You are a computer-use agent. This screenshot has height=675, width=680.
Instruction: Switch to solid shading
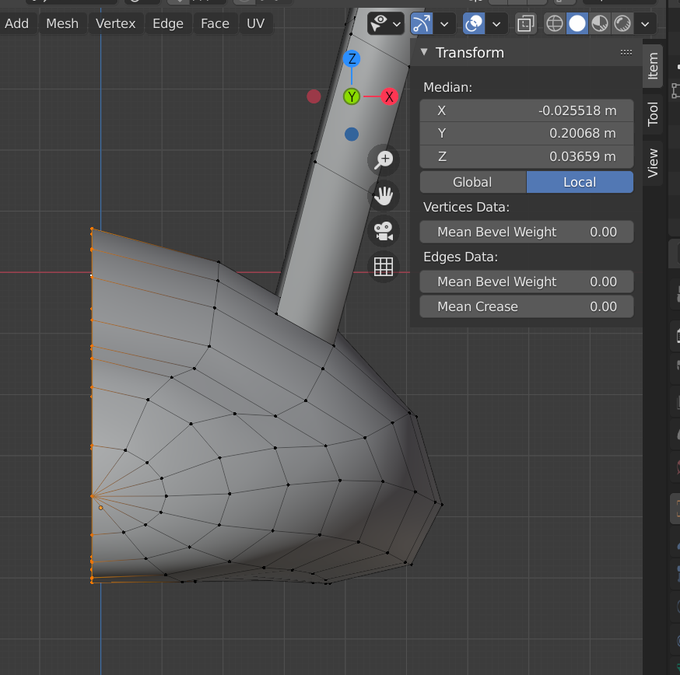click(577, 24)
